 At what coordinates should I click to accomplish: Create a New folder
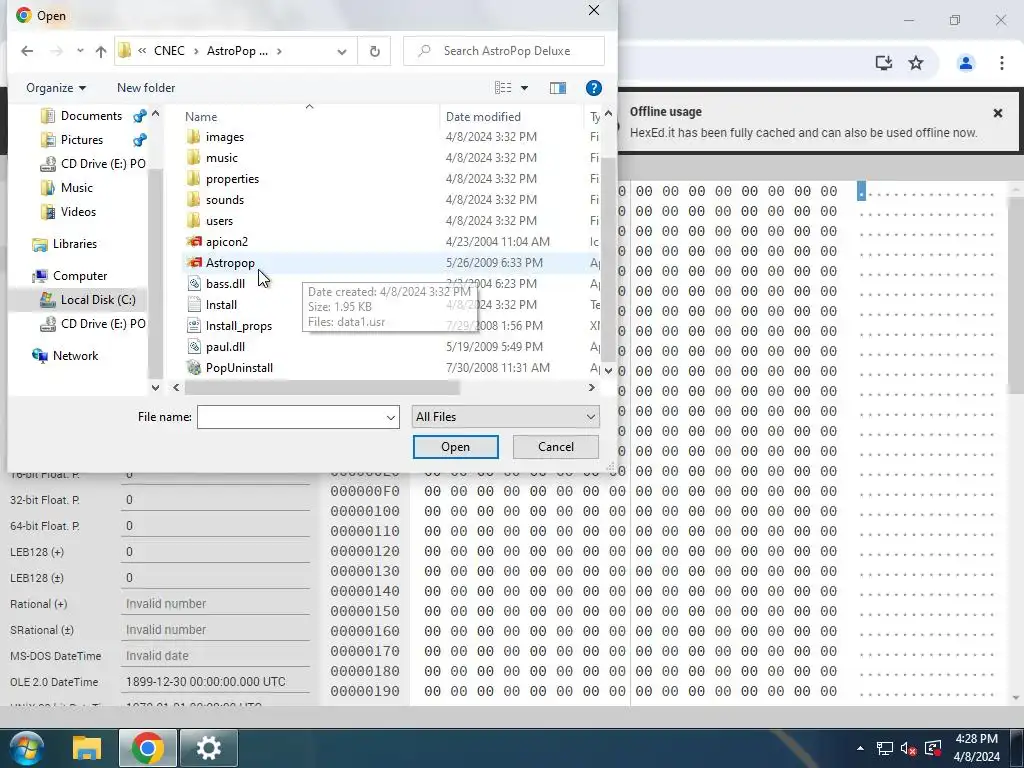pos(146,88)
